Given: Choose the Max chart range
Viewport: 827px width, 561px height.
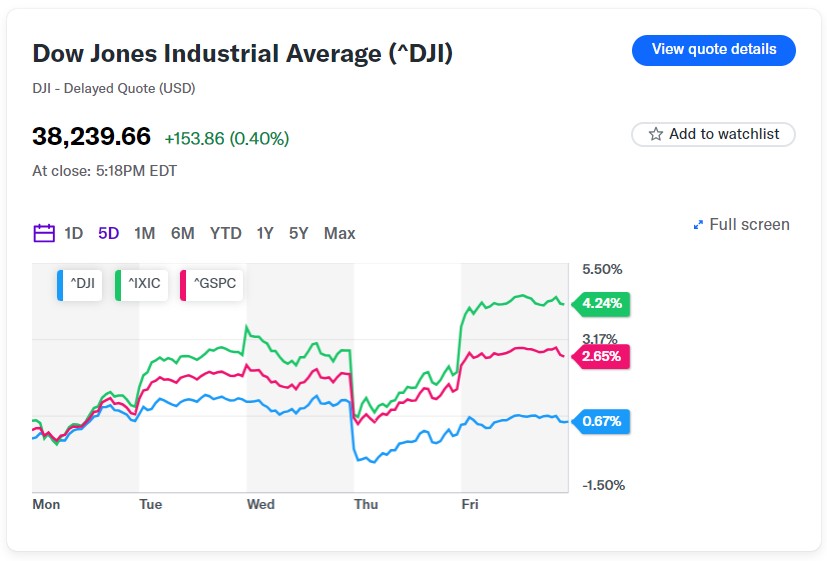Looking at the screenshot, I should [340, 233].
